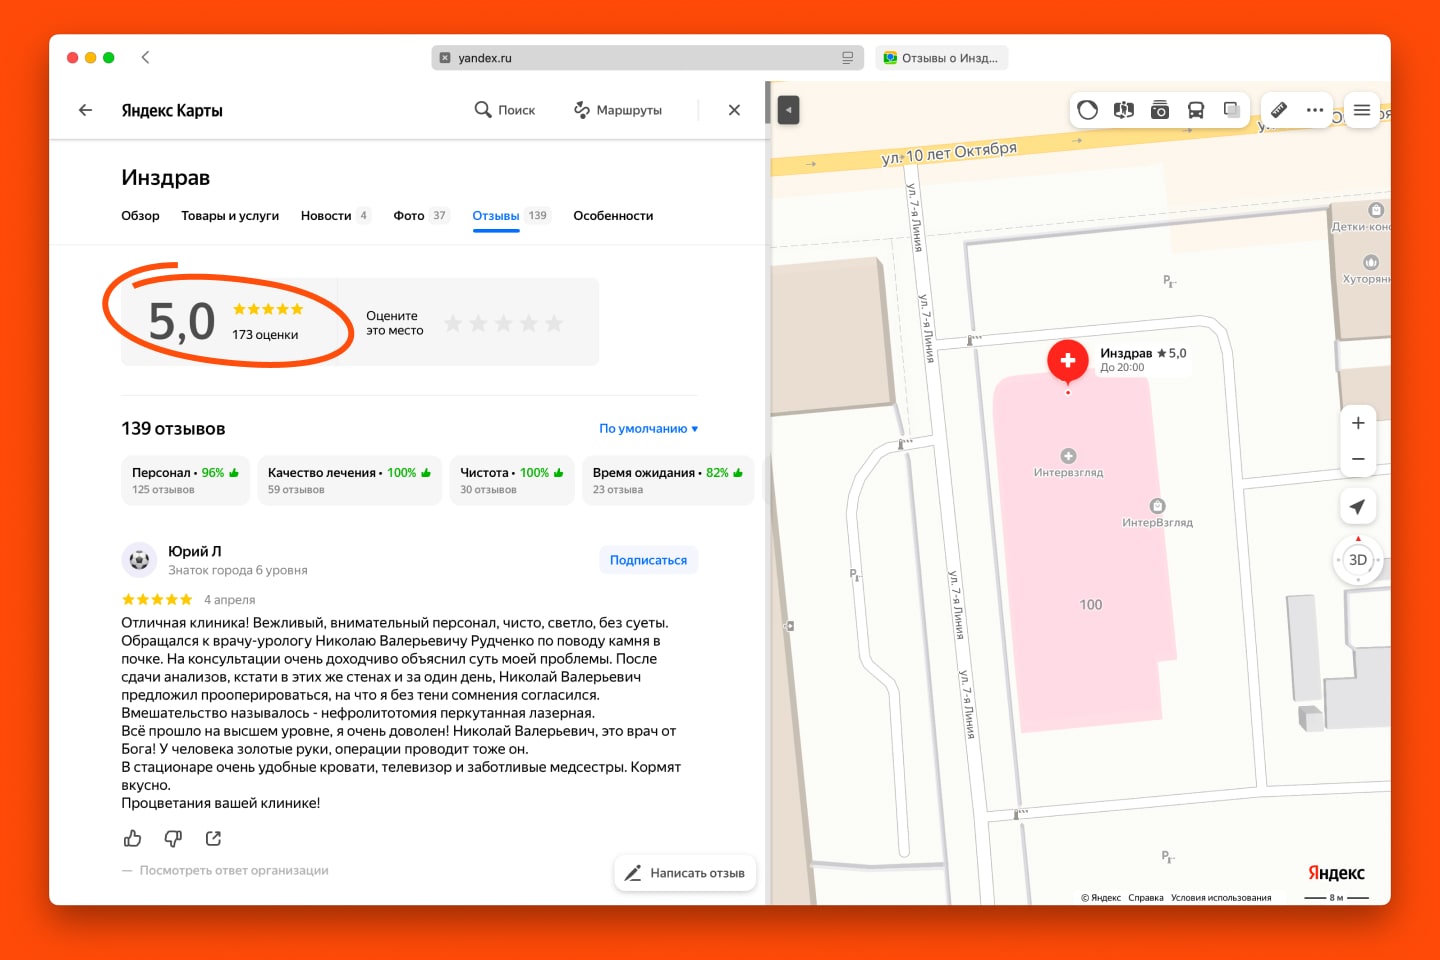This screenshot has width=1440, height=960.
Task: Zoom out the map with minus
Action: click(x=1358, y=459)
